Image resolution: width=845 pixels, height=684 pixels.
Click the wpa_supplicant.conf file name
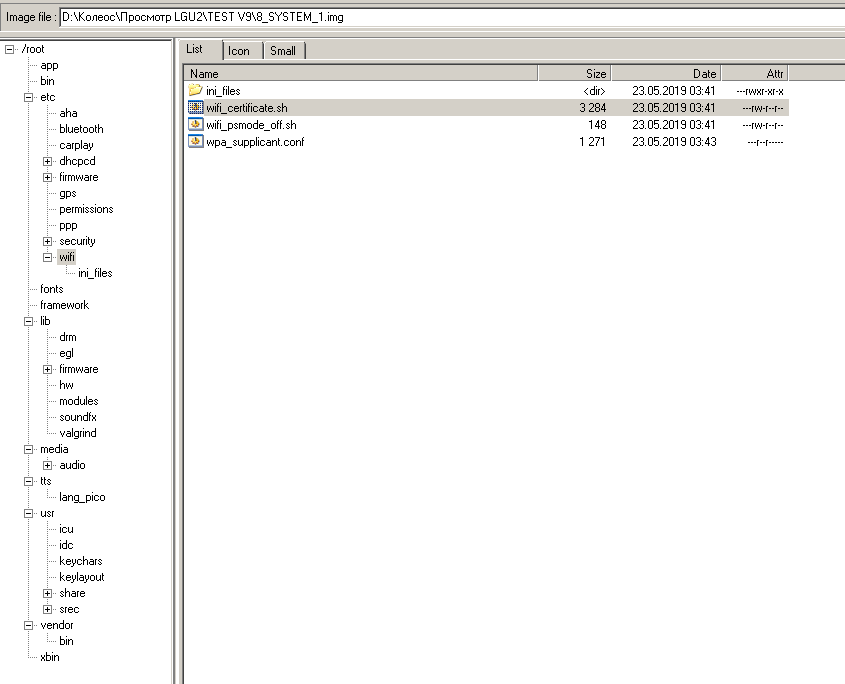(255, 142)
